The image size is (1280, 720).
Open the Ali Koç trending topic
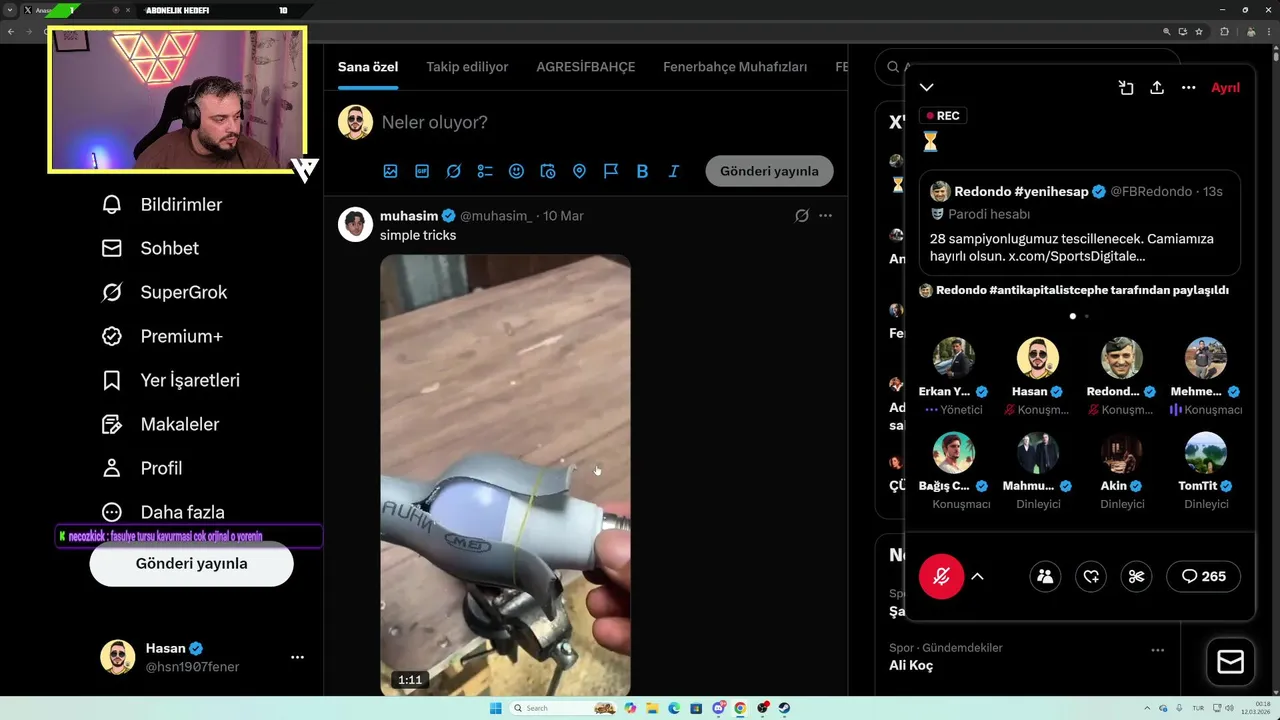click(911, 666)
